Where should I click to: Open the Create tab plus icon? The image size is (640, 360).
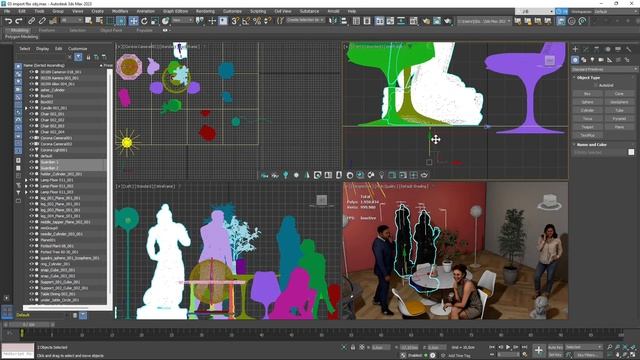(x=575, y=49)
